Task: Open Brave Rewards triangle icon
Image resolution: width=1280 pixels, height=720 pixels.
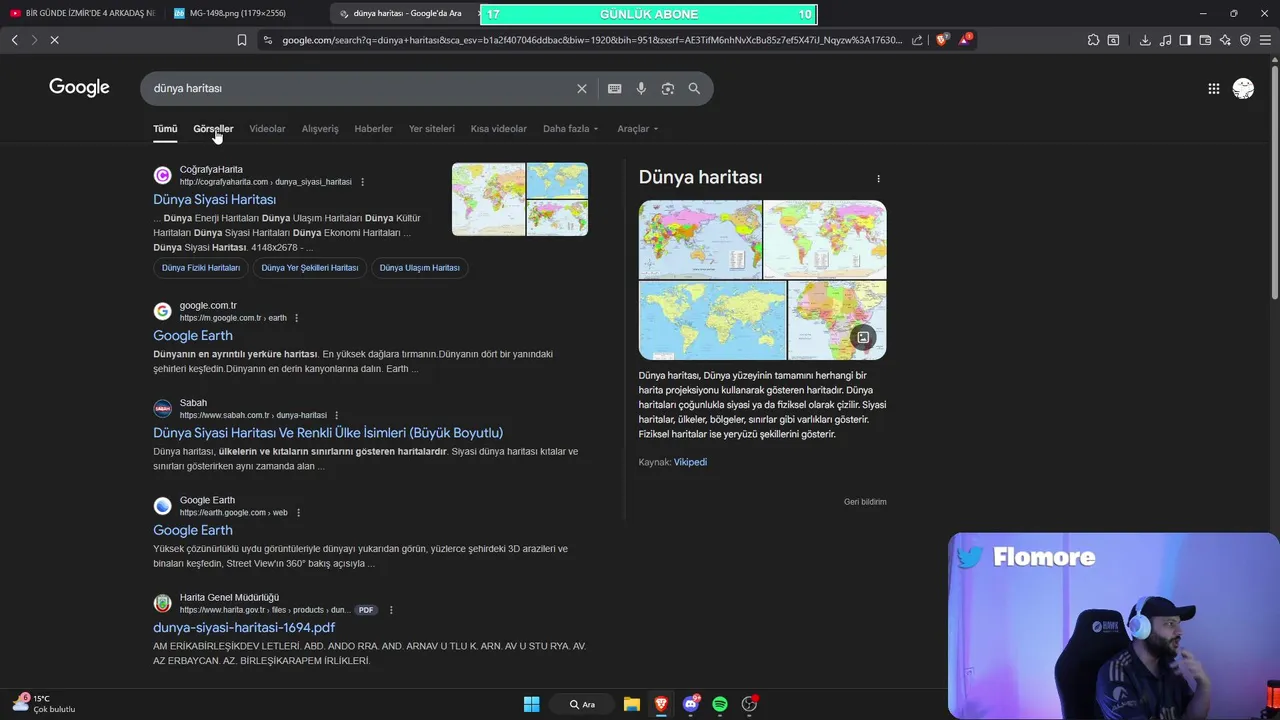Action: tap(965, 40)
